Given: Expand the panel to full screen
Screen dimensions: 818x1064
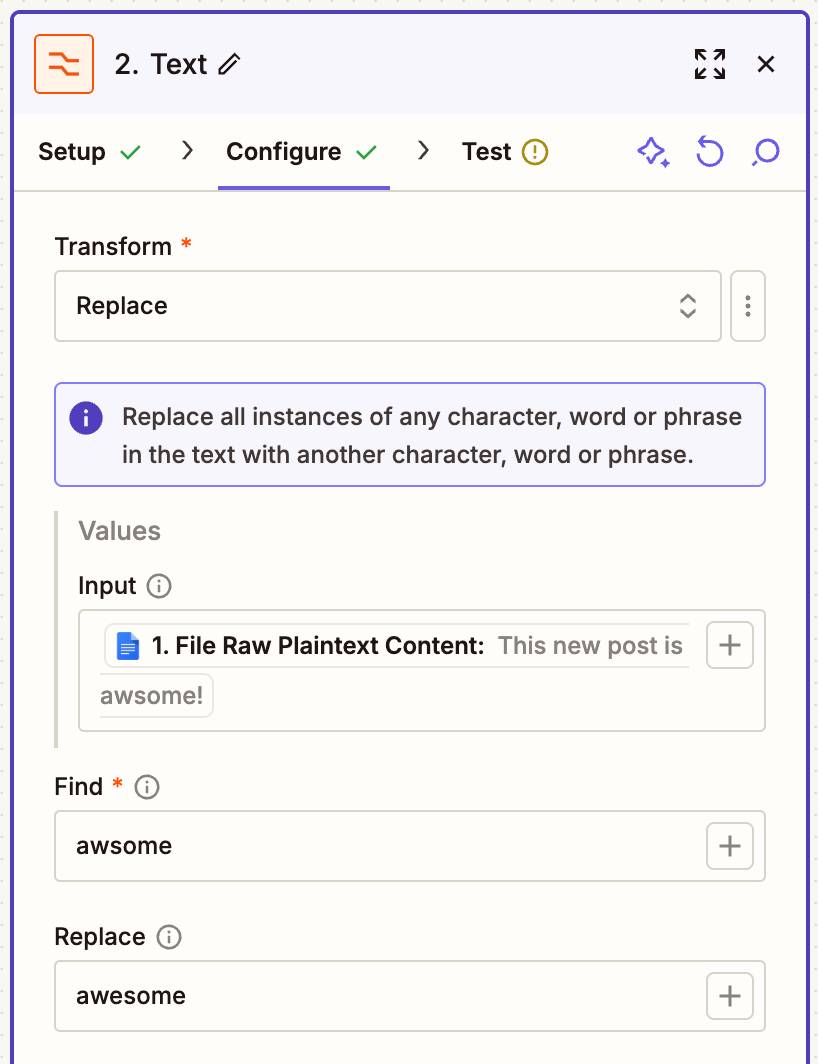Looking at the screenshot, I should (709, 64).
